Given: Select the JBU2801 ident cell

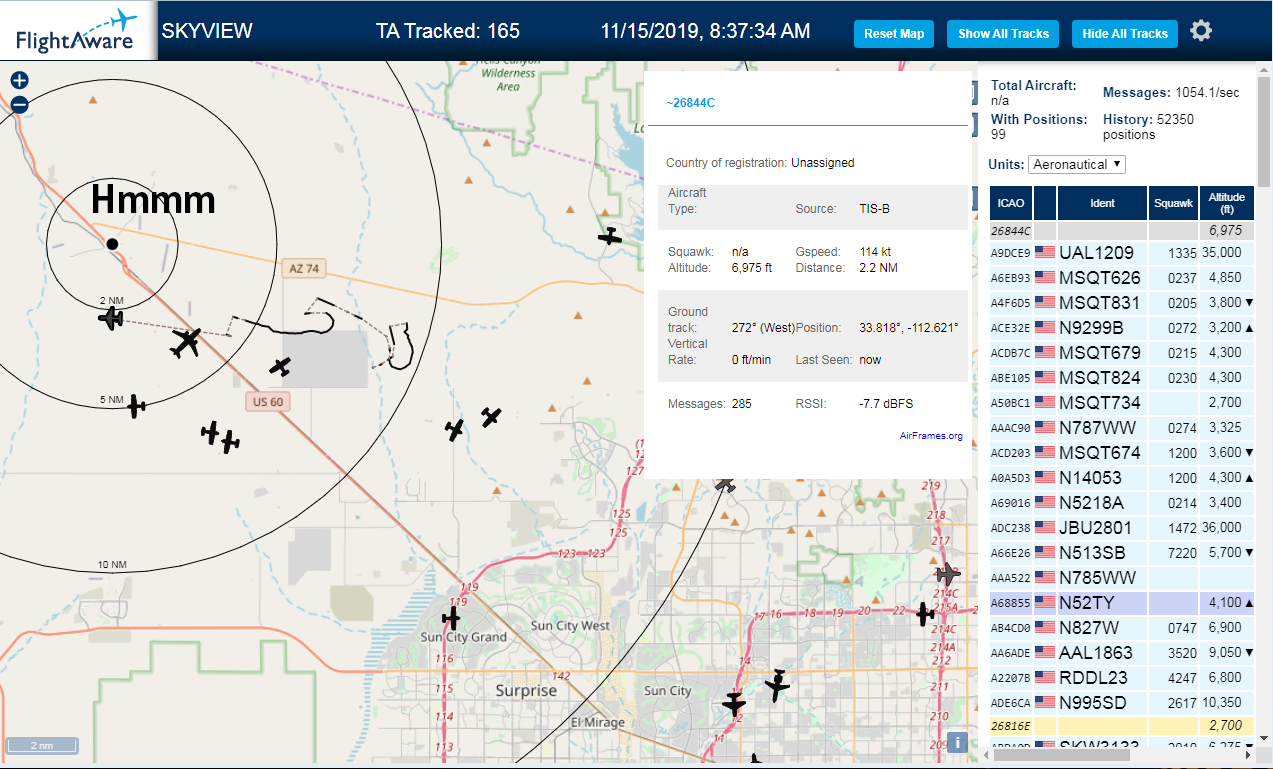Looking at the screenshot, I should [x=1102, y=528].
